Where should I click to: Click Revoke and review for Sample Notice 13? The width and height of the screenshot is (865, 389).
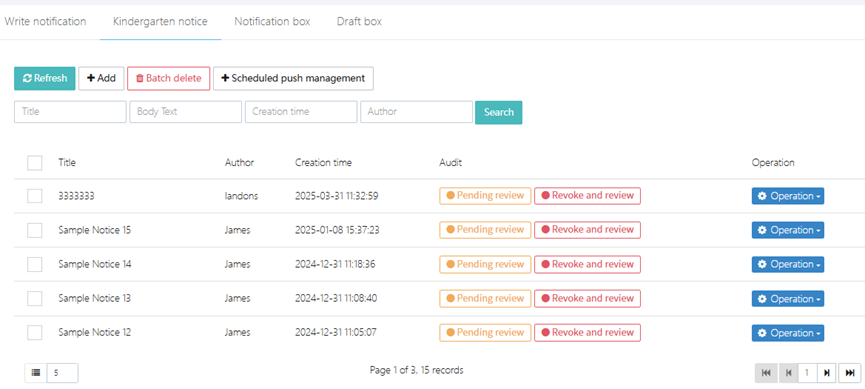coord(588,299)
